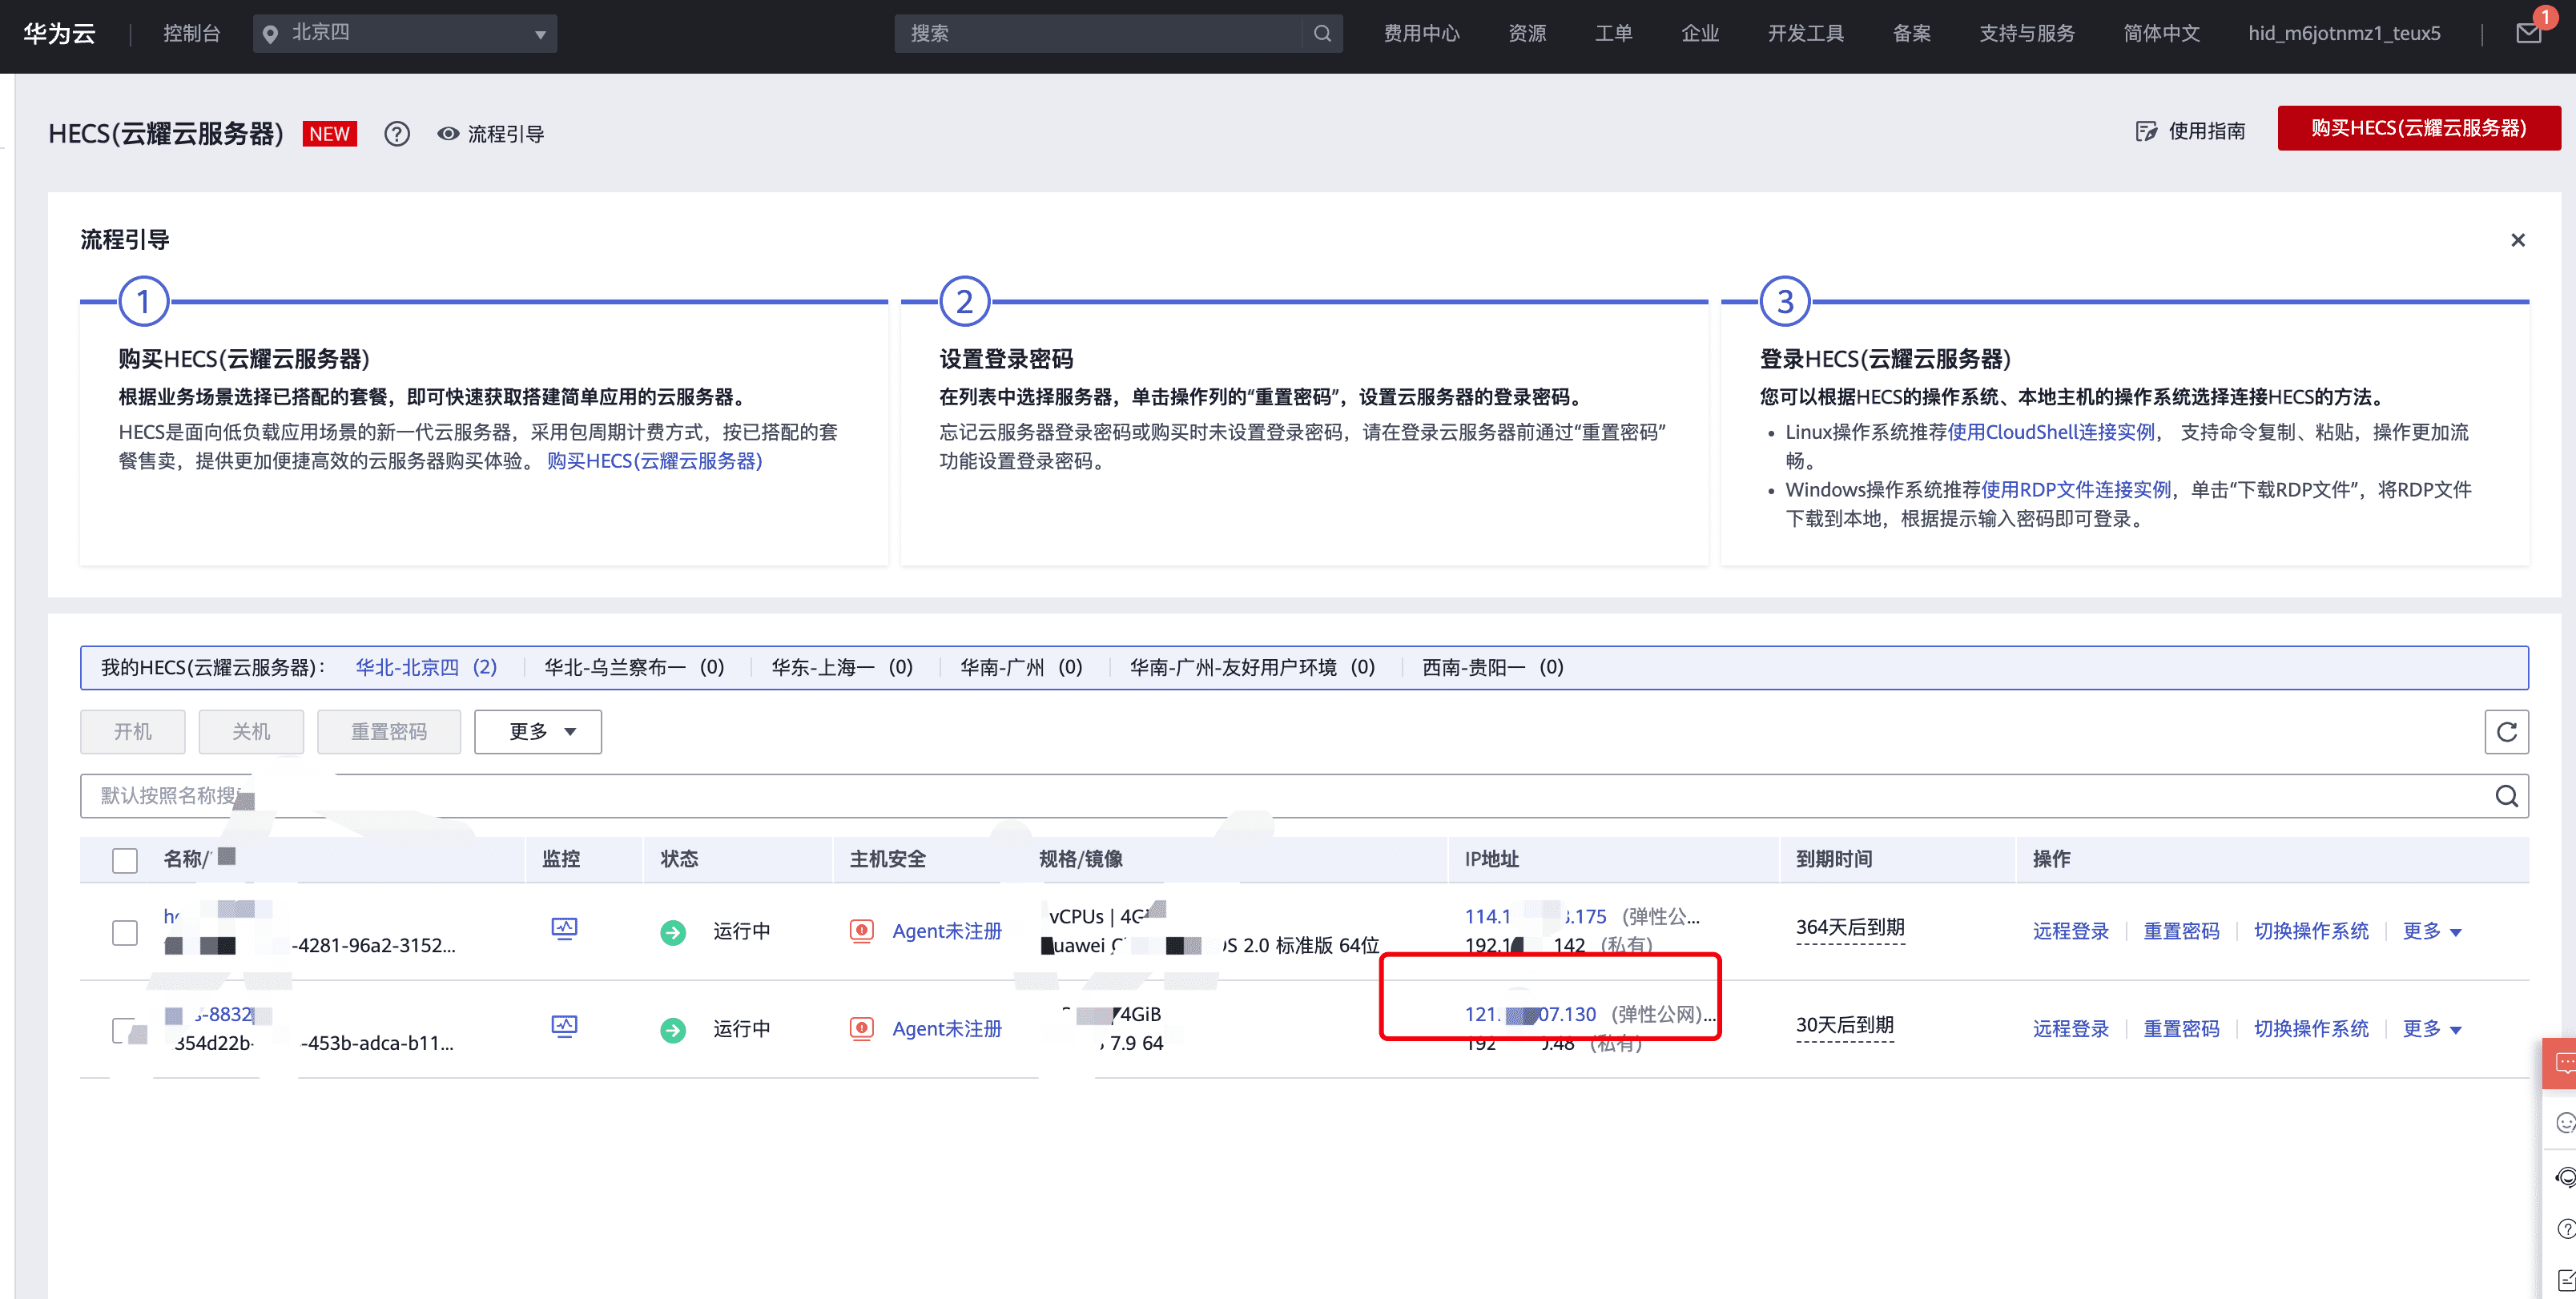Open the red chat feedback icon
The height and width of the screenshot is (1299, 2576).
tap(2563, 1062)
